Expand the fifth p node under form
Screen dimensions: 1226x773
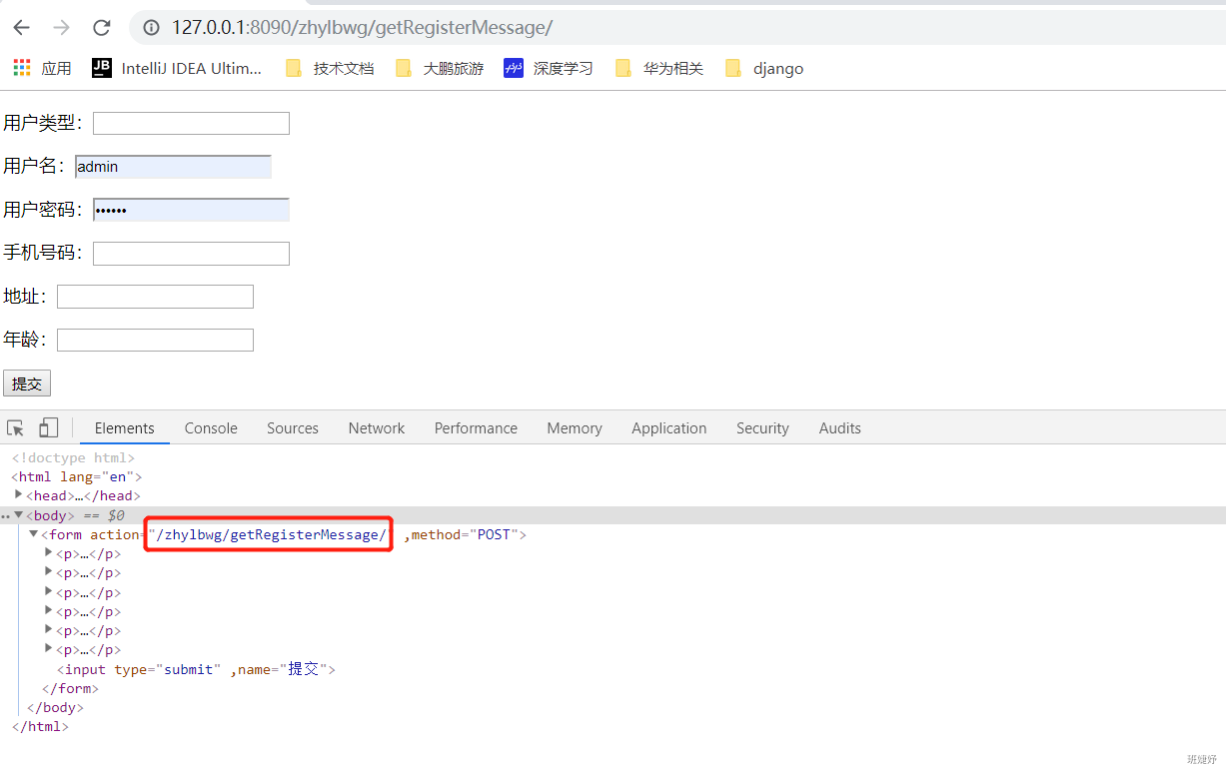pos(49,630)
